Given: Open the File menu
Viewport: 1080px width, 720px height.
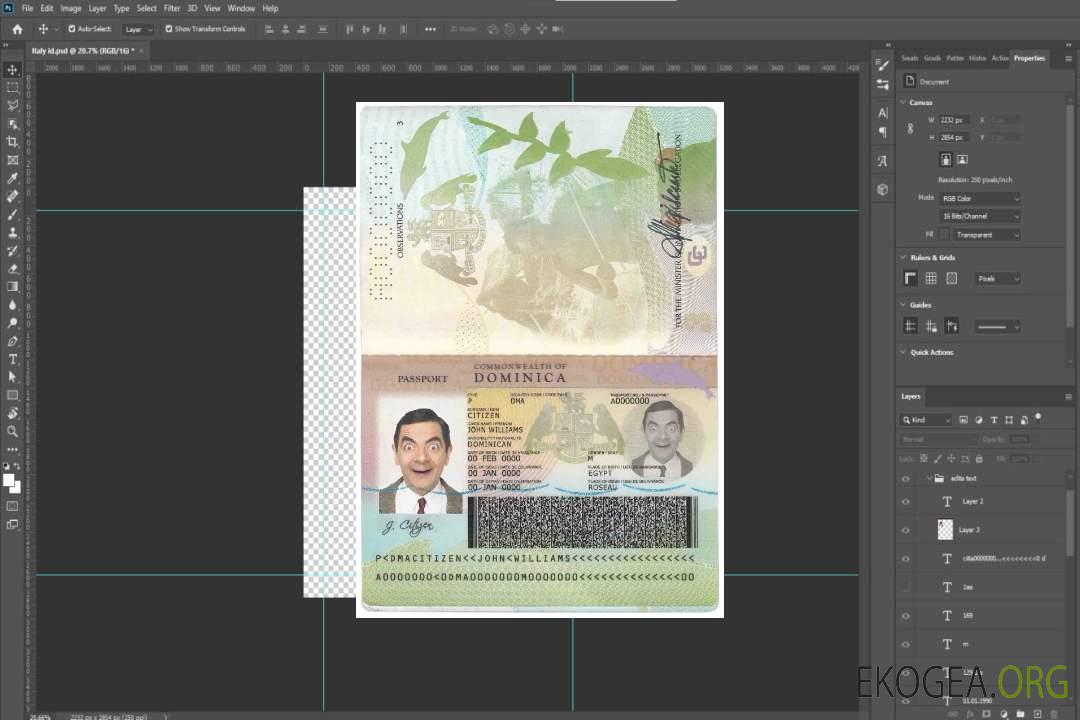Looking at the screenshot, I should 28,8.
